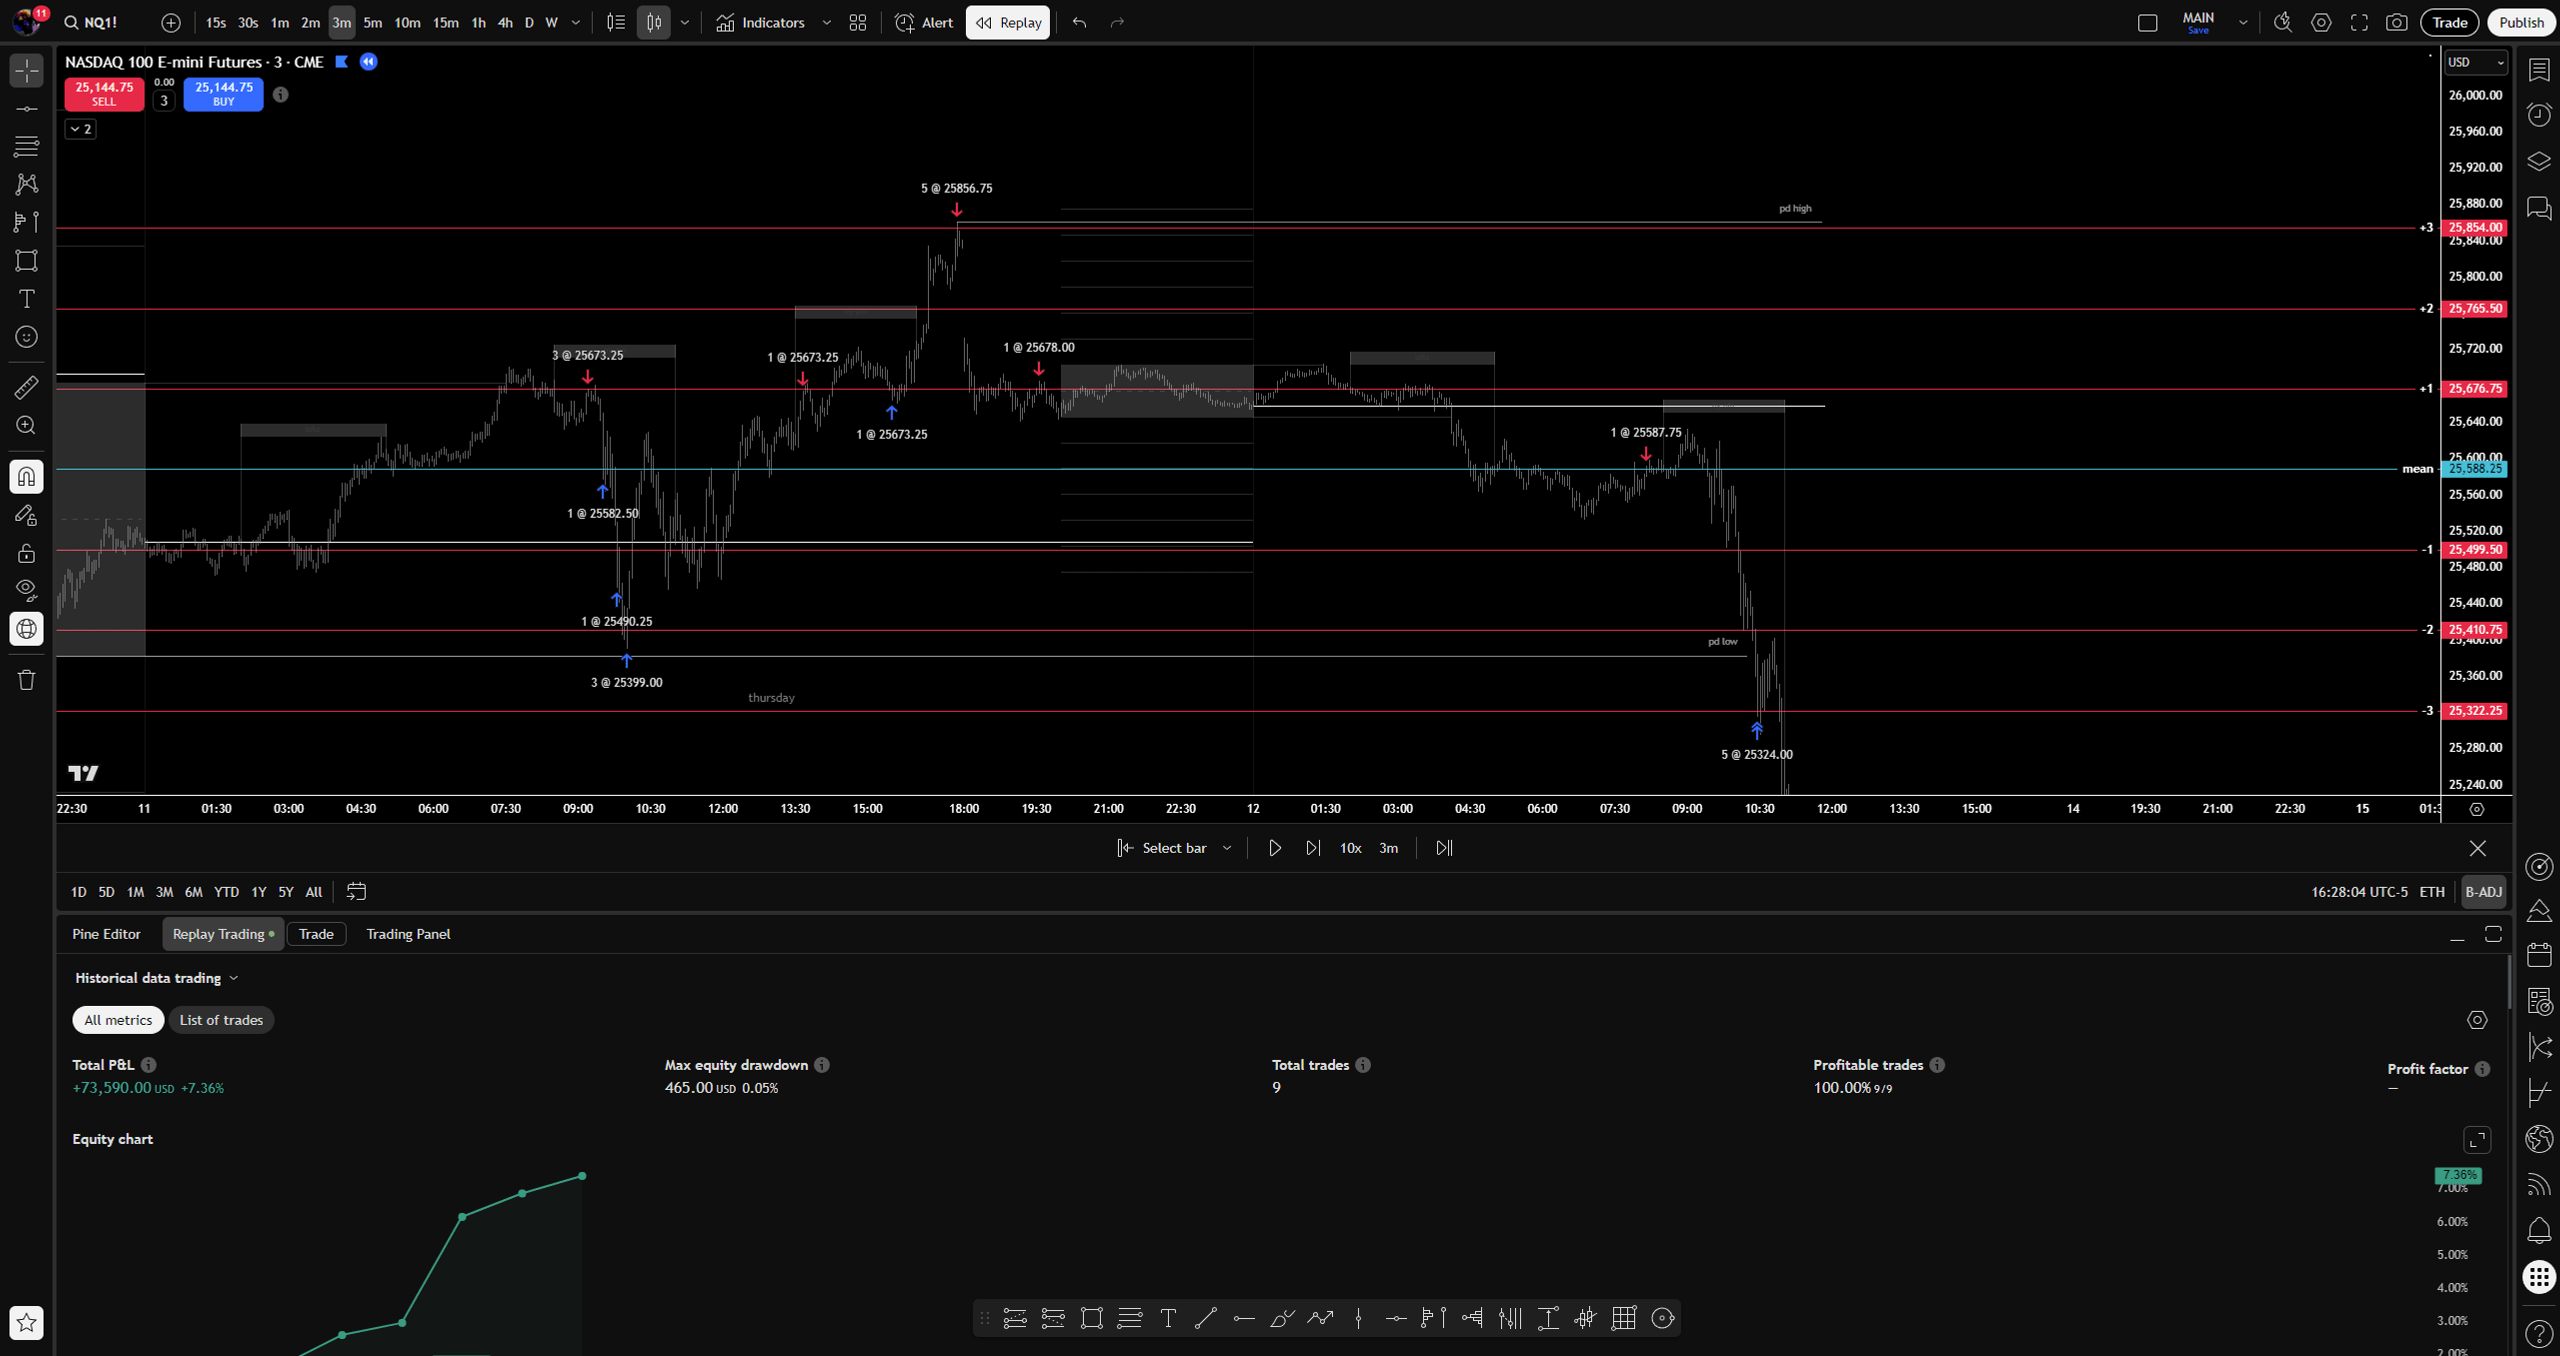Open the help question mark icon
Screen dimensions: 2560x1356
pos(2539,1333)
